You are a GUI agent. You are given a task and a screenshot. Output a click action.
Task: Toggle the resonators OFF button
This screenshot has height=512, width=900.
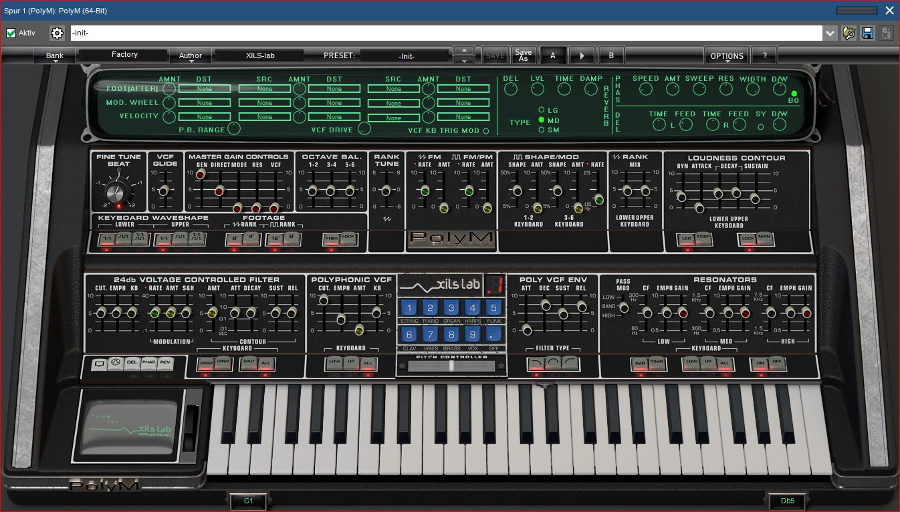coord(777,363)
